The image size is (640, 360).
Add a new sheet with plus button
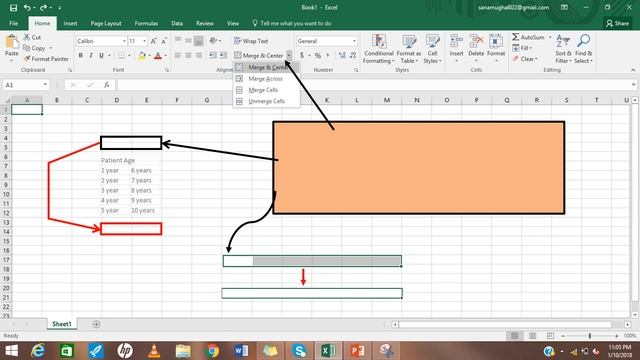point(96,324)
